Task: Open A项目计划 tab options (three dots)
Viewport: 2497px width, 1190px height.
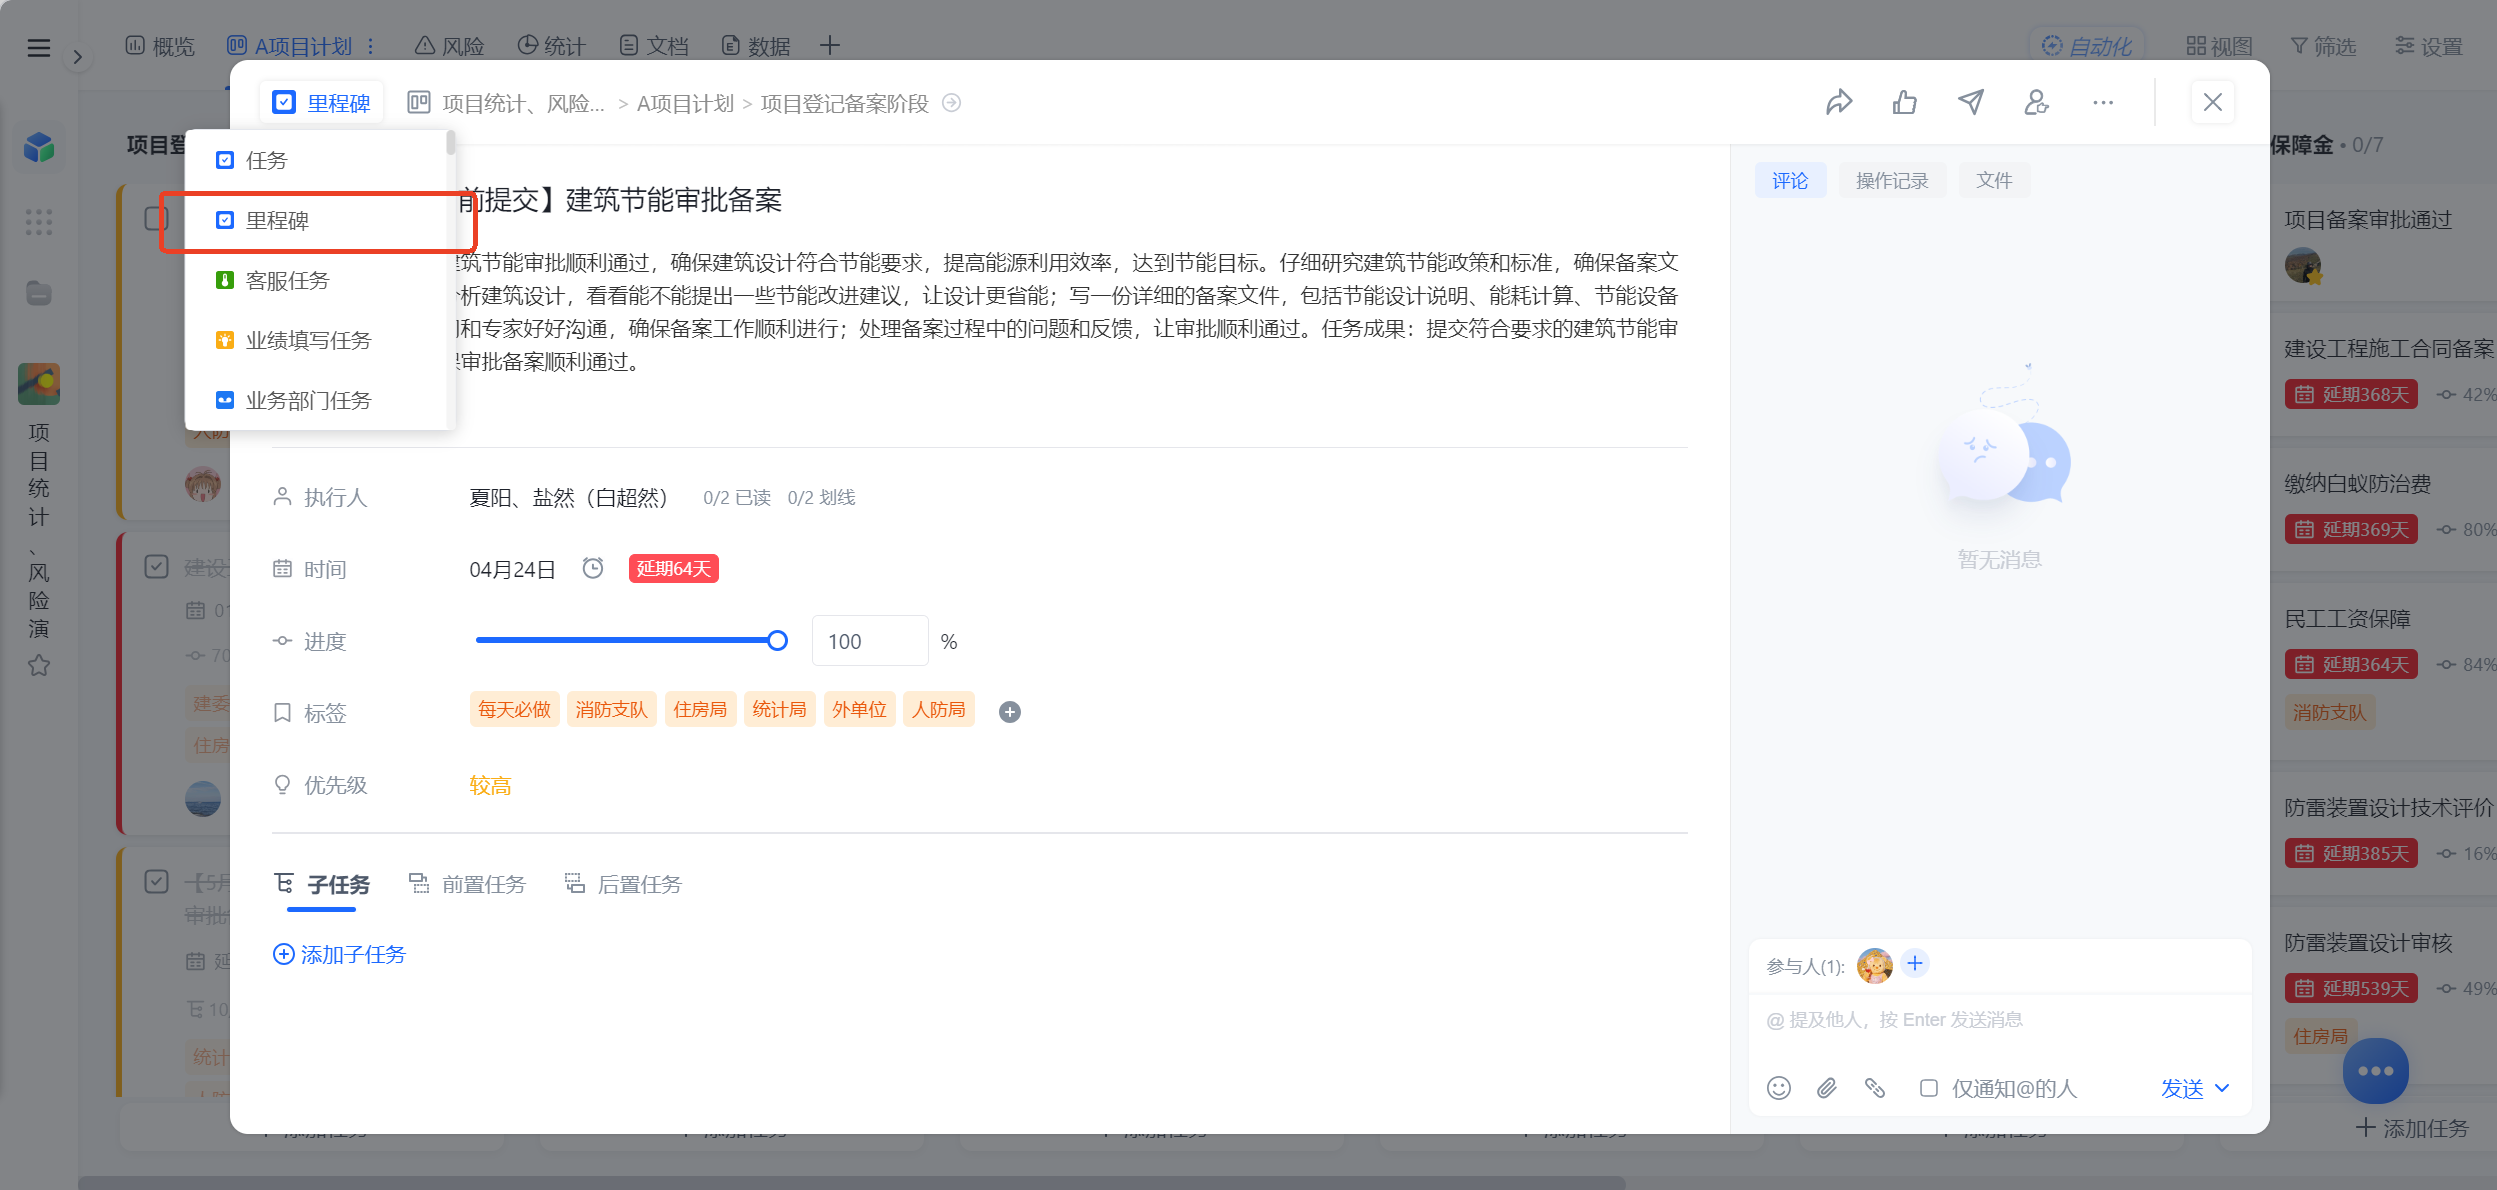Action: [371, 46]
